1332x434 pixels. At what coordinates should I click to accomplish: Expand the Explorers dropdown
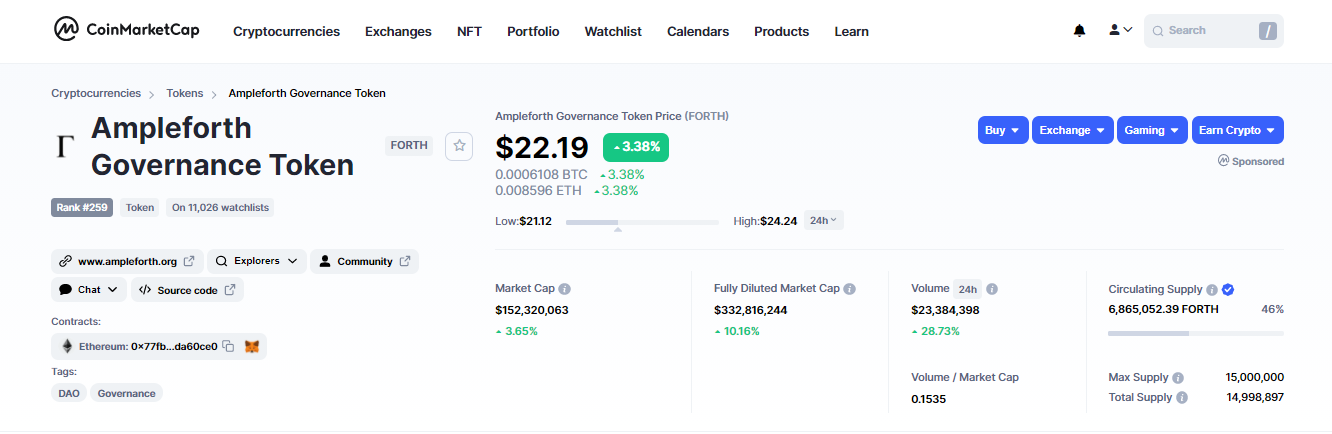point(256,261)
